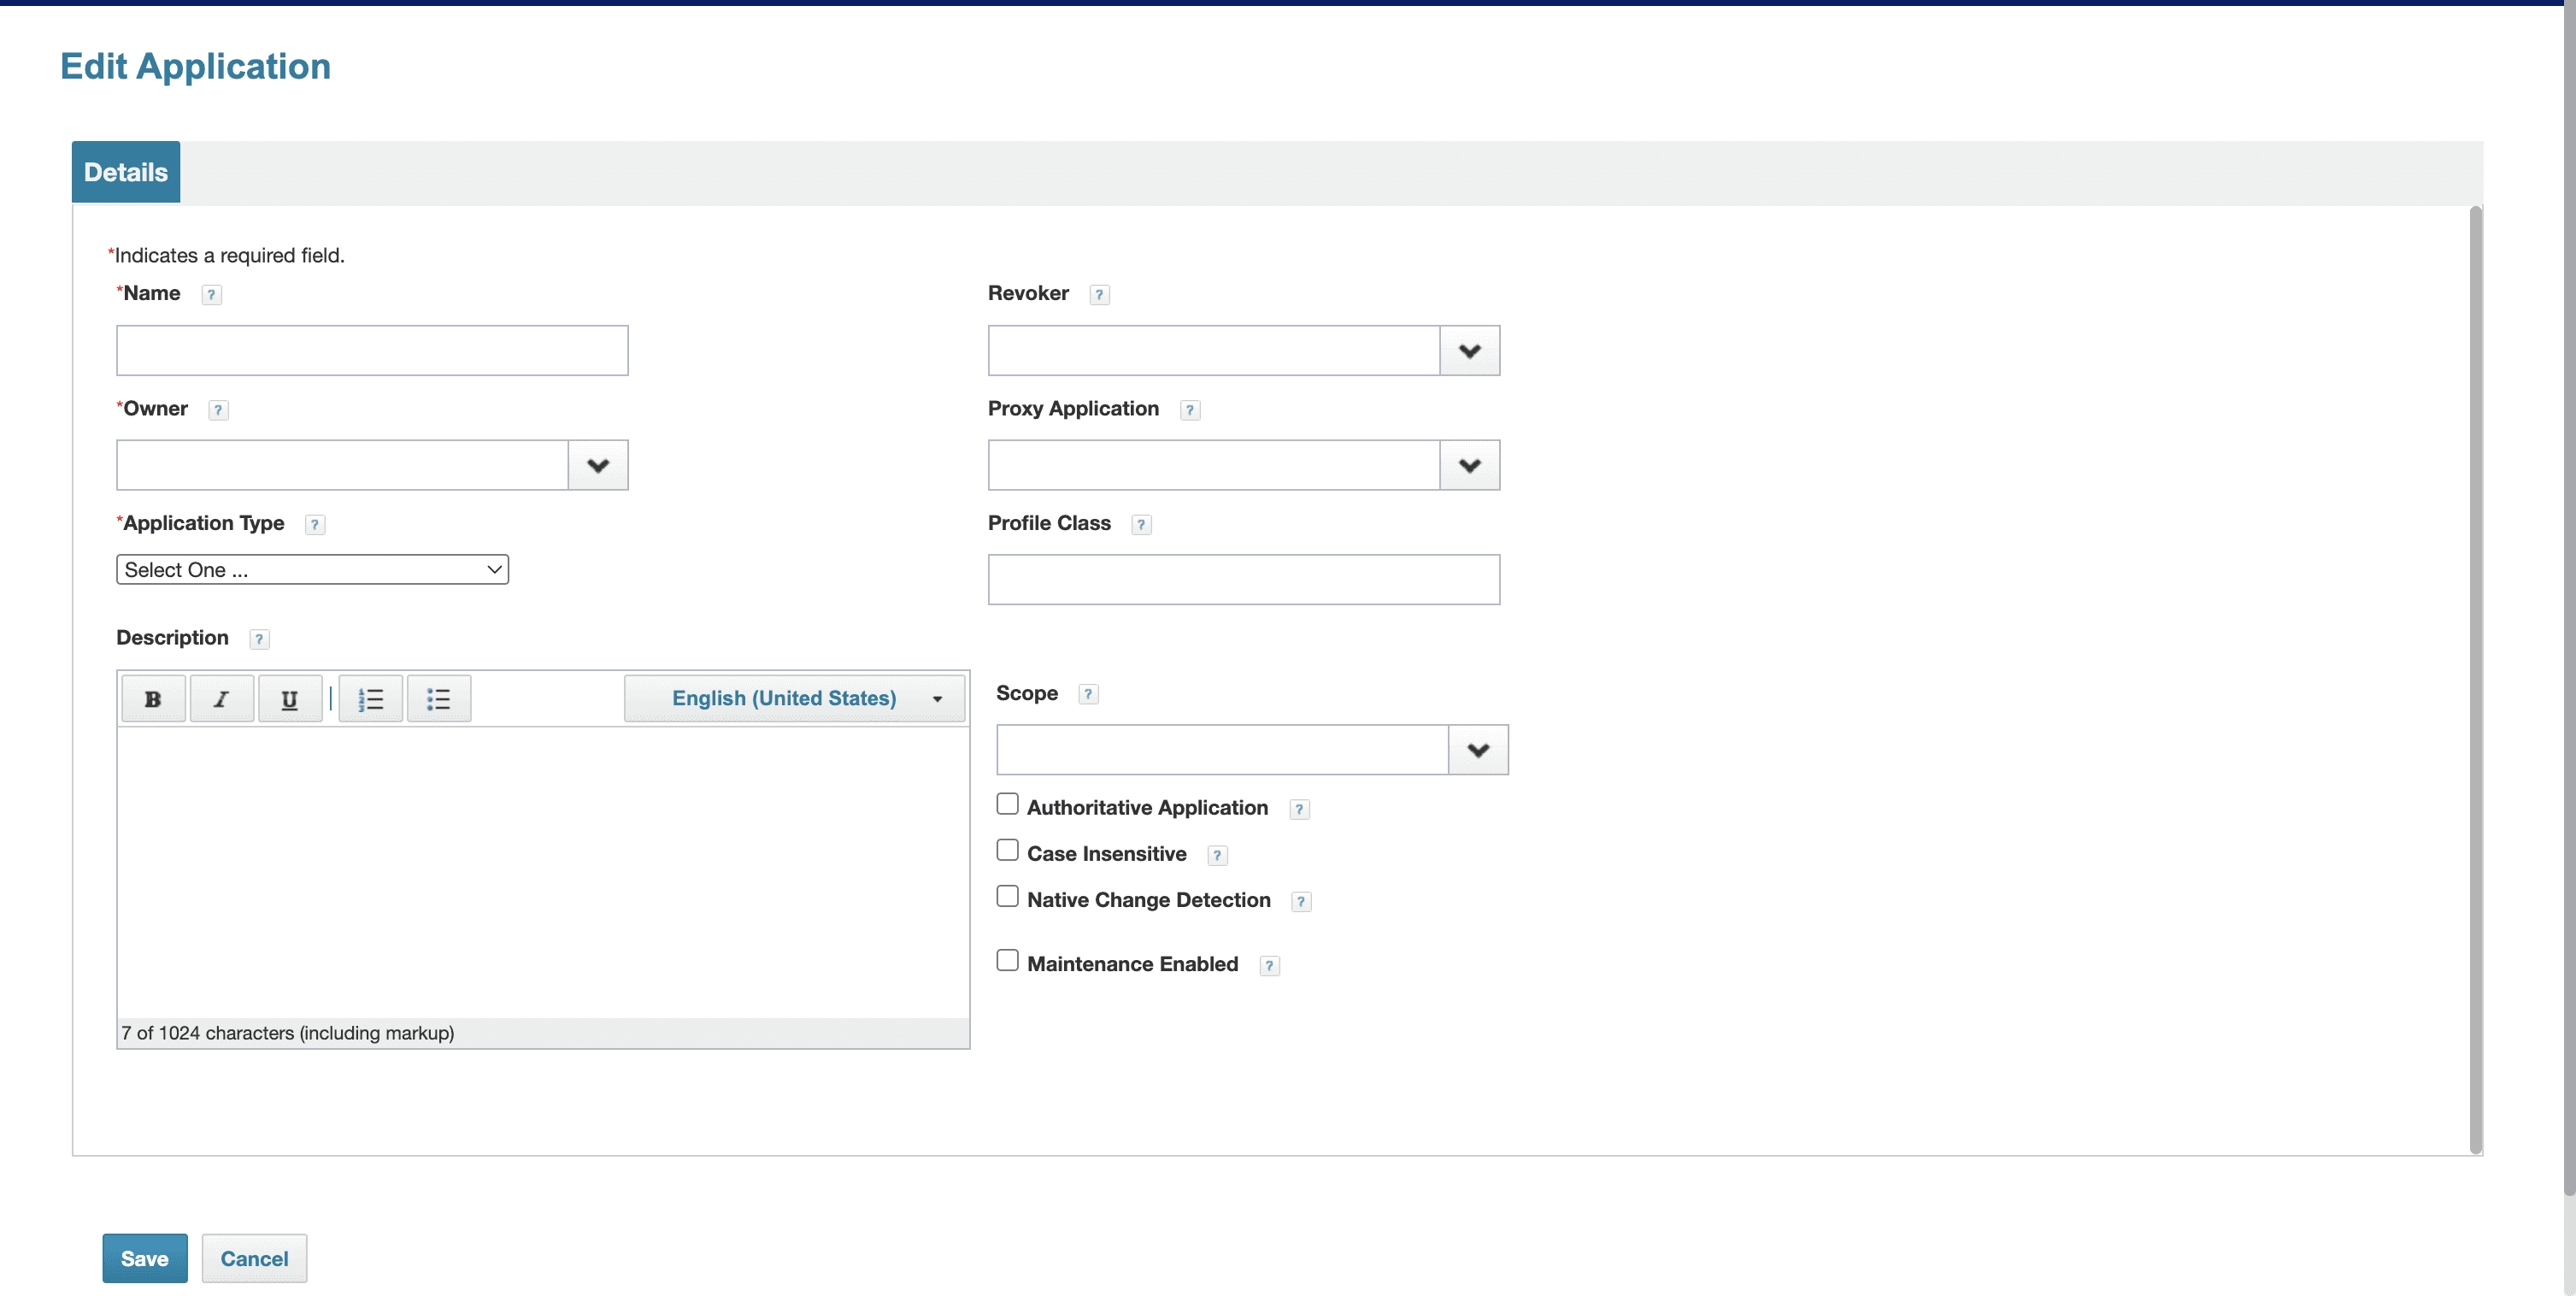Screen dimensions: 2576x1296
Task: Insert a numbered list in the Description
Action: pyautogui.click(x=370, y=698)
